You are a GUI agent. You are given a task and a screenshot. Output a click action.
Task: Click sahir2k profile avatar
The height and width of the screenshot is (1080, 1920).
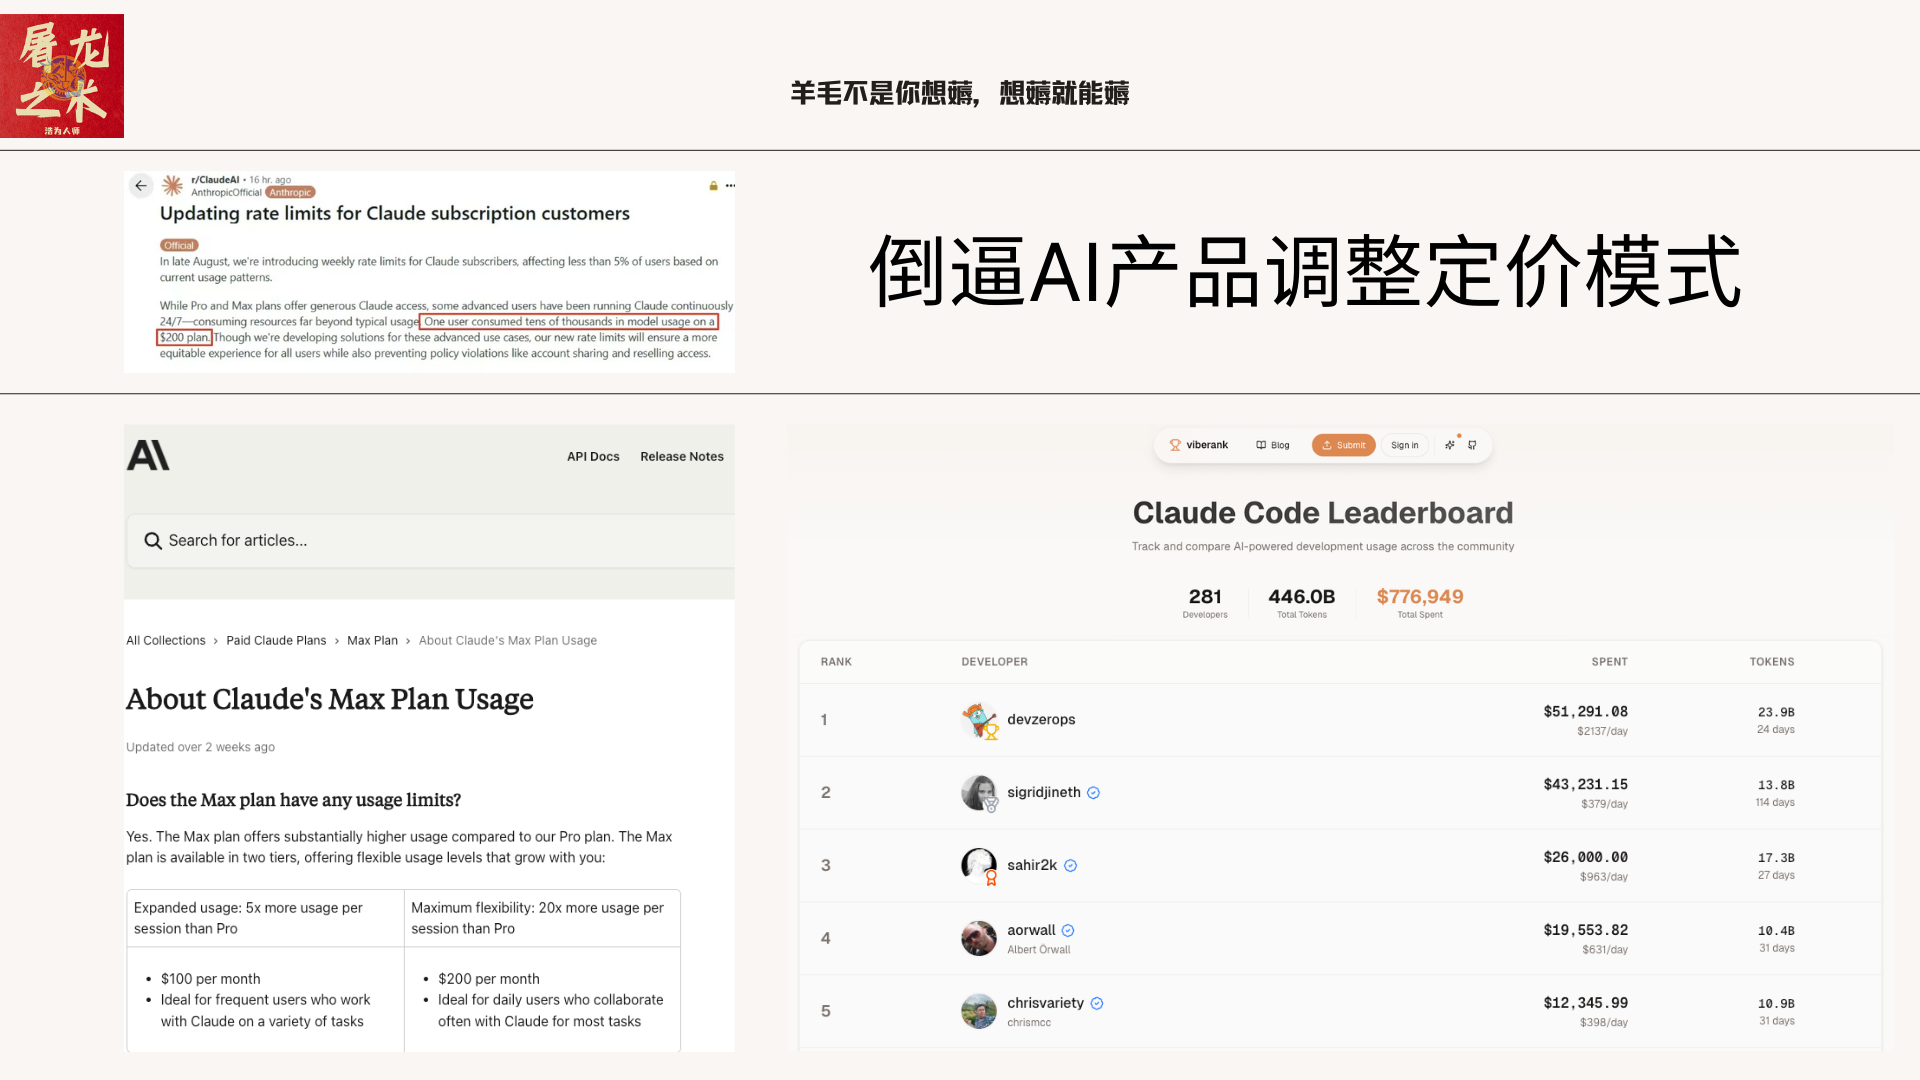point(979,866)
